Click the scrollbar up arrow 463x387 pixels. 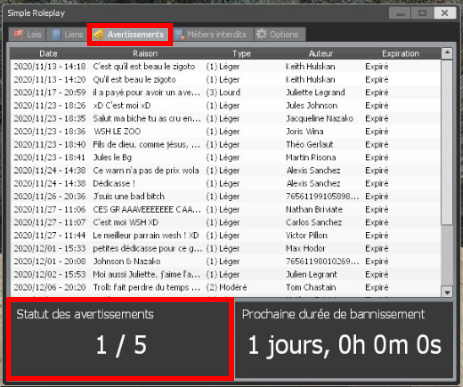tap(447, 53)
